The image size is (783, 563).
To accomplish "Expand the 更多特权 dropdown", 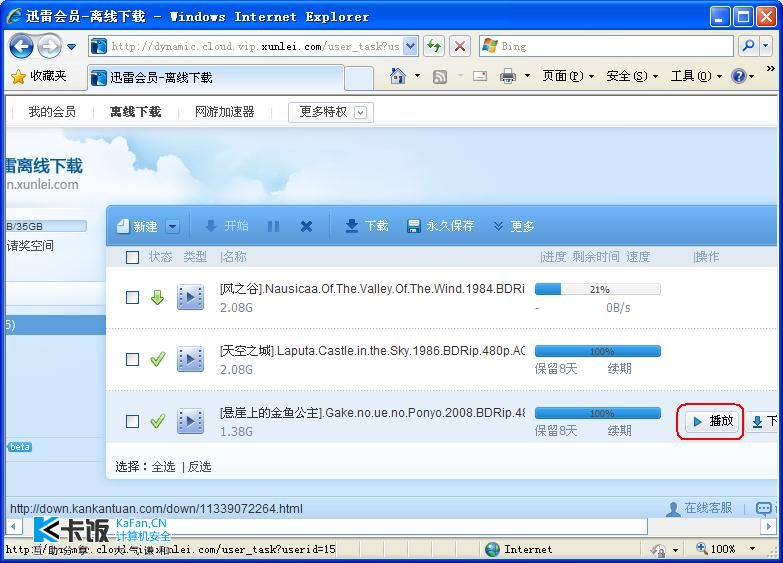I will point(331,112).
